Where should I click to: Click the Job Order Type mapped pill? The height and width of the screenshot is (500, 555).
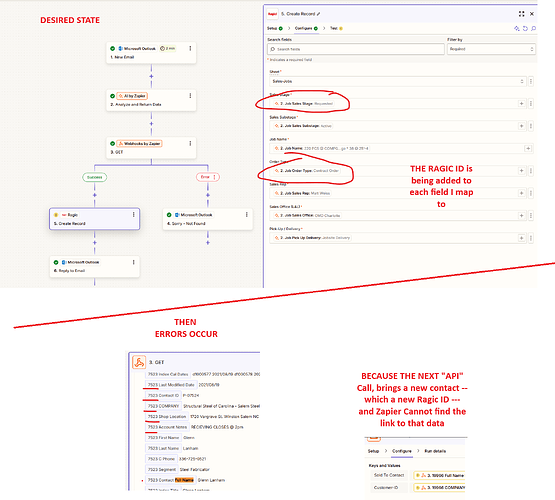[x=307, y=171]
